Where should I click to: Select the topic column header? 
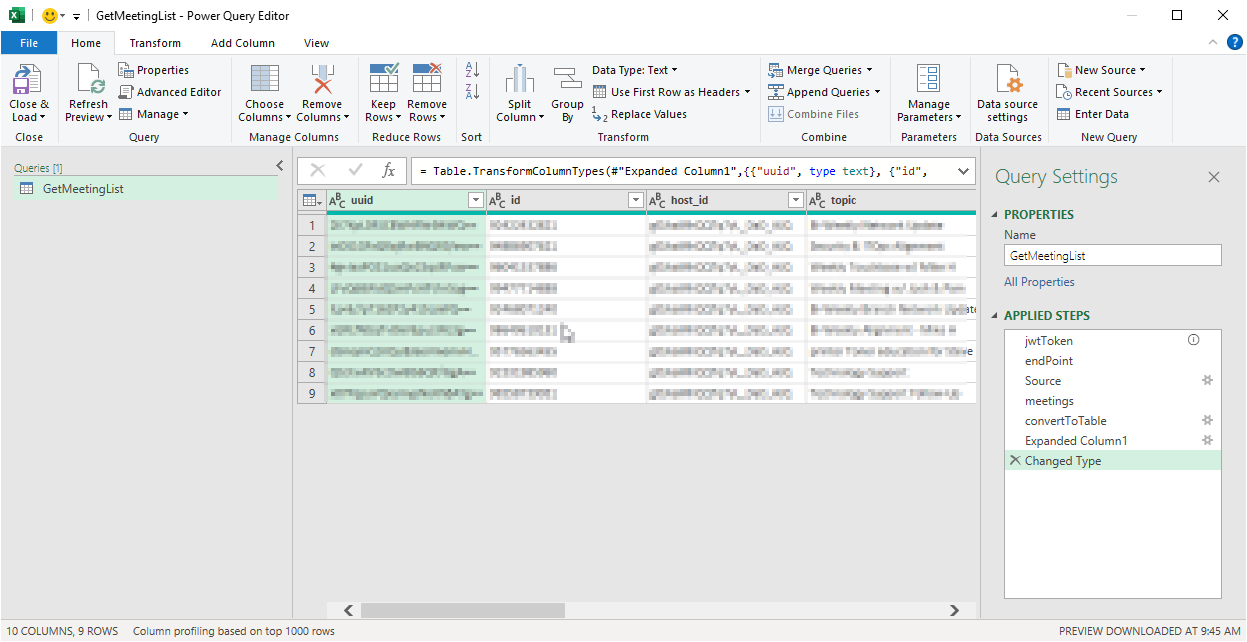[x=891, y=200]
